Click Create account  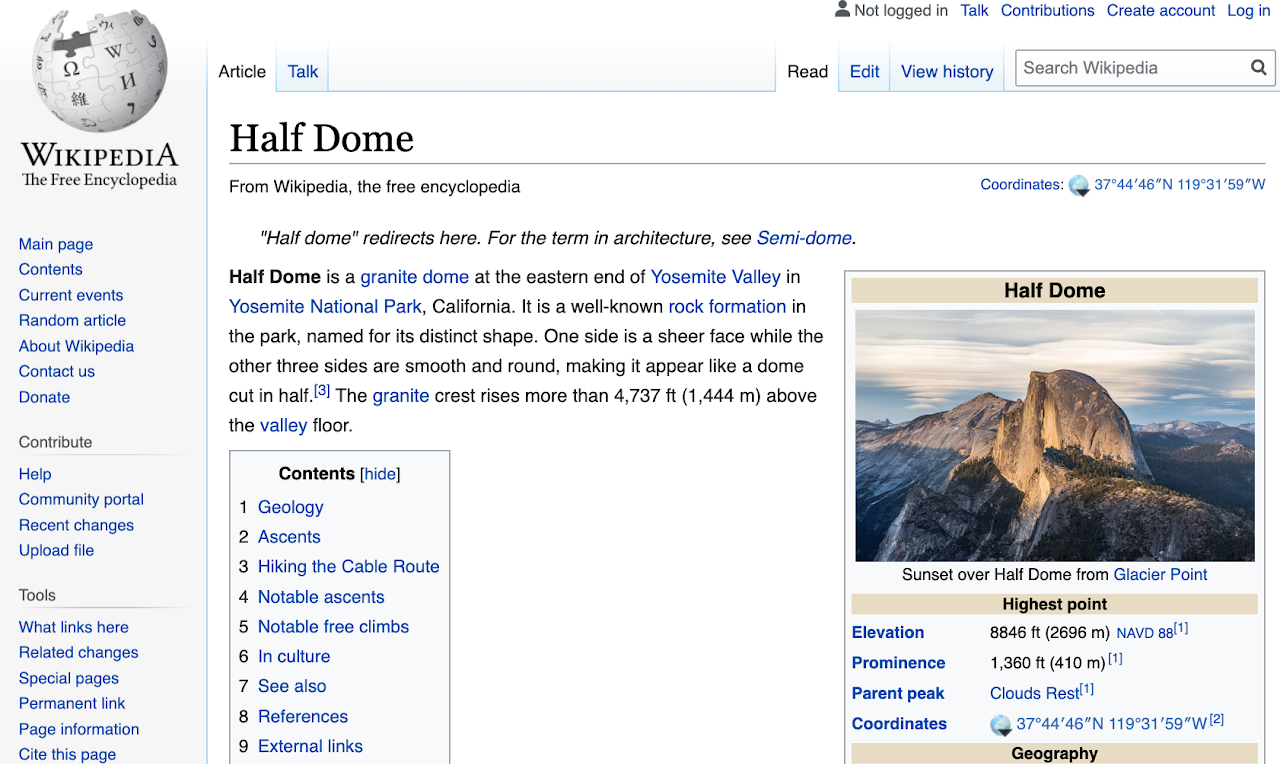[1160, 10]
